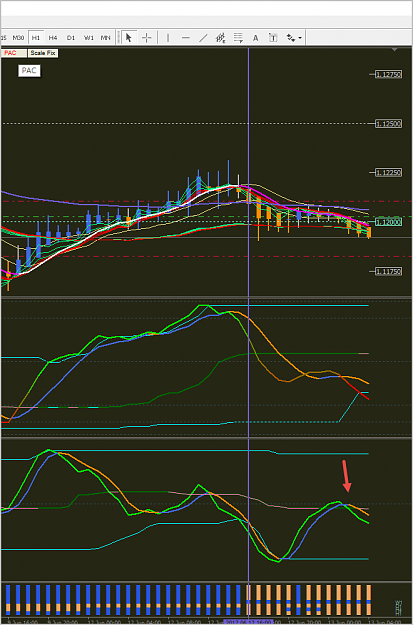Select the text label tool
The width and height of the screenshot is (413, 625).
pos(273,38)
